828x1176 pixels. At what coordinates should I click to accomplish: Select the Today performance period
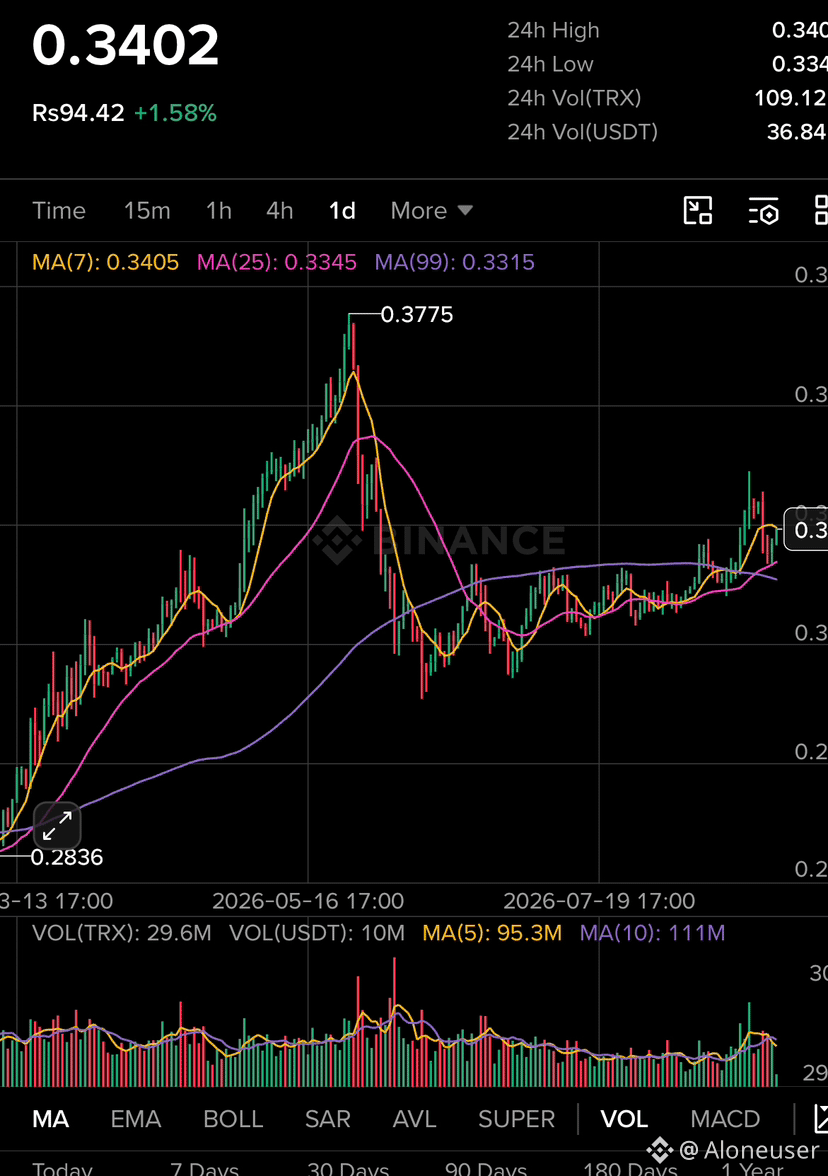coord(62,1168)
